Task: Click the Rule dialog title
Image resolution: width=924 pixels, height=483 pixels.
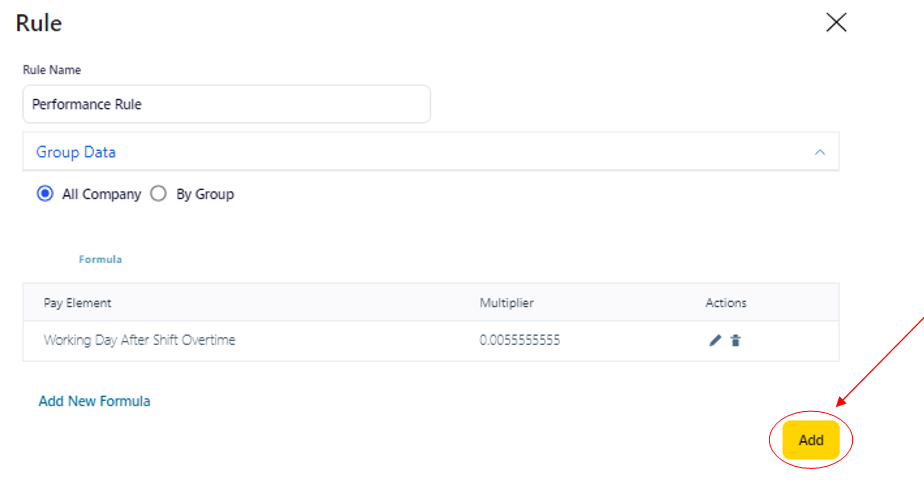Action: [x=39, y=22]
